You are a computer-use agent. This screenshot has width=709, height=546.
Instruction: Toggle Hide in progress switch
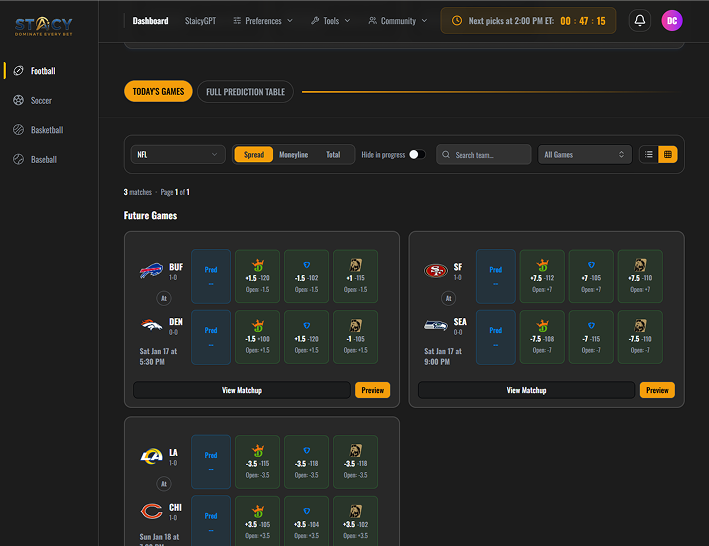tap(416, 155)
